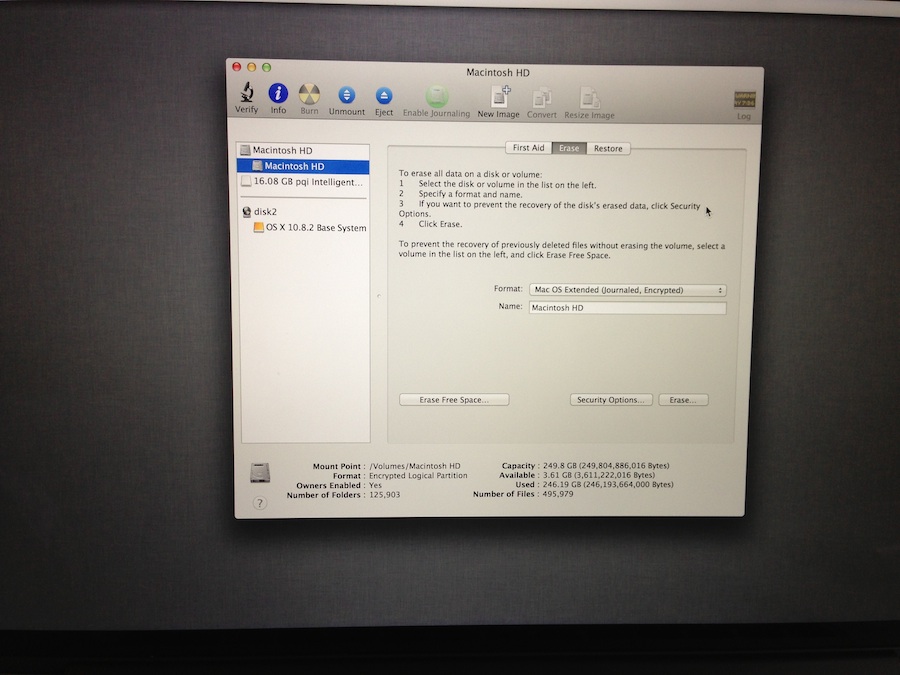Switch to the First Aid tab
The height and width of the screenshot is (675, 900).
[528, 148]
